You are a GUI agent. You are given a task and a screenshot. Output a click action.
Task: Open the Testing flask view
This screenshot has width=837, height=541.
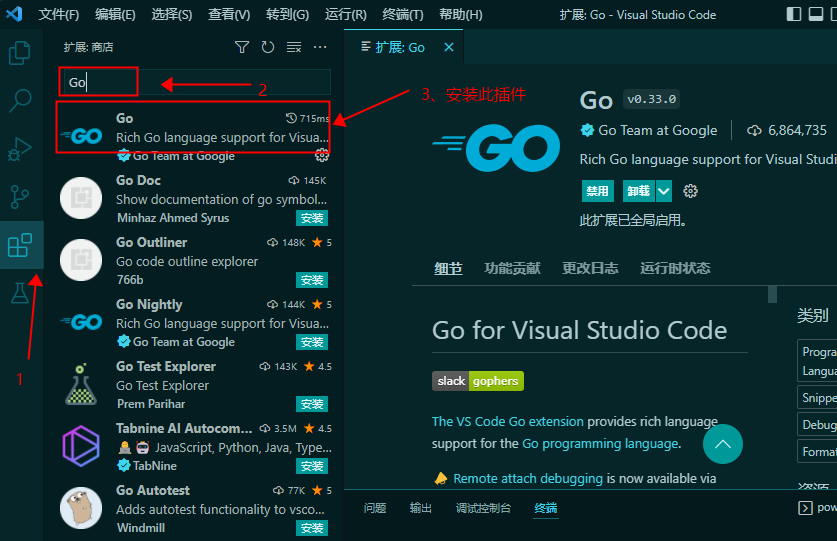[x=20, y=293]
